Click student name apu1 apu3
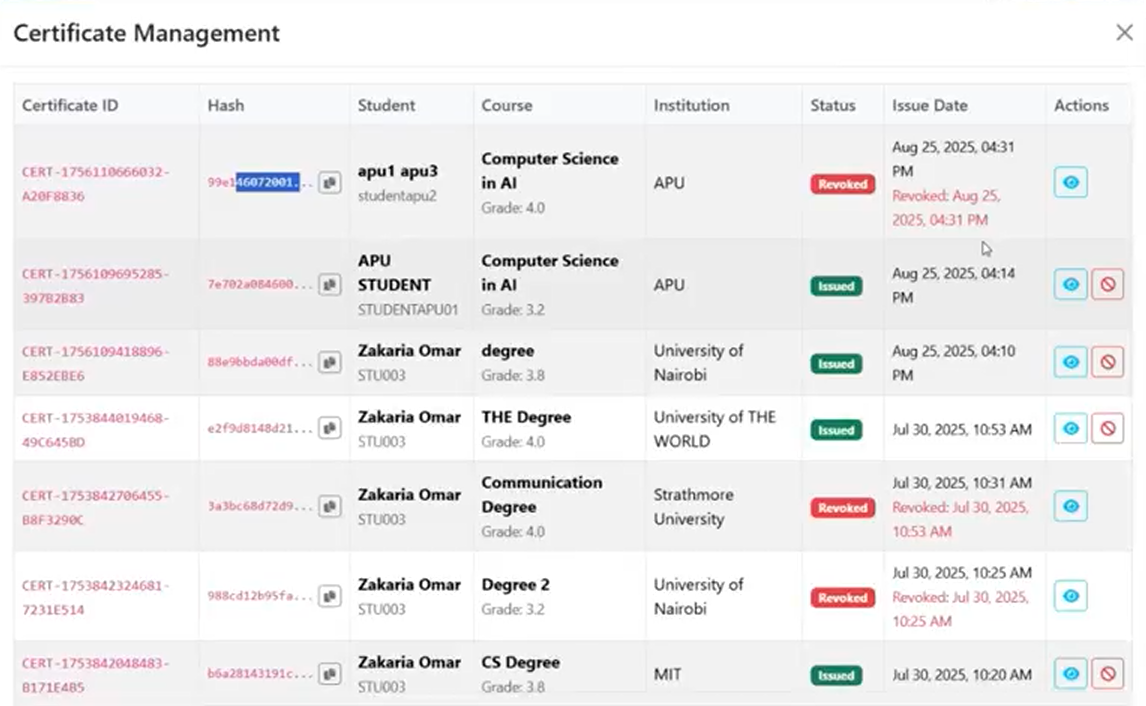The height and width of the screenshot is (706, 1146). [x=398, y=171]
